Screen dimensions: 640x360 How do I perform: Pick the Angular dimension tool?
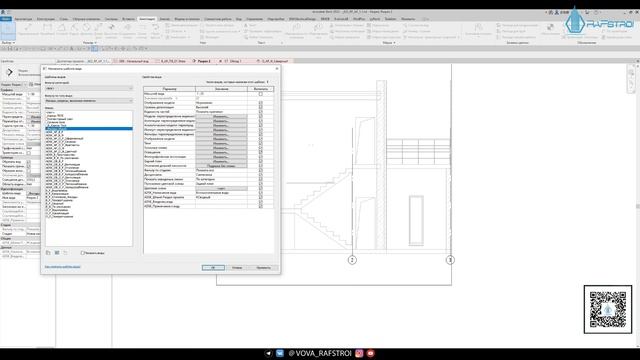pos(62,31)
